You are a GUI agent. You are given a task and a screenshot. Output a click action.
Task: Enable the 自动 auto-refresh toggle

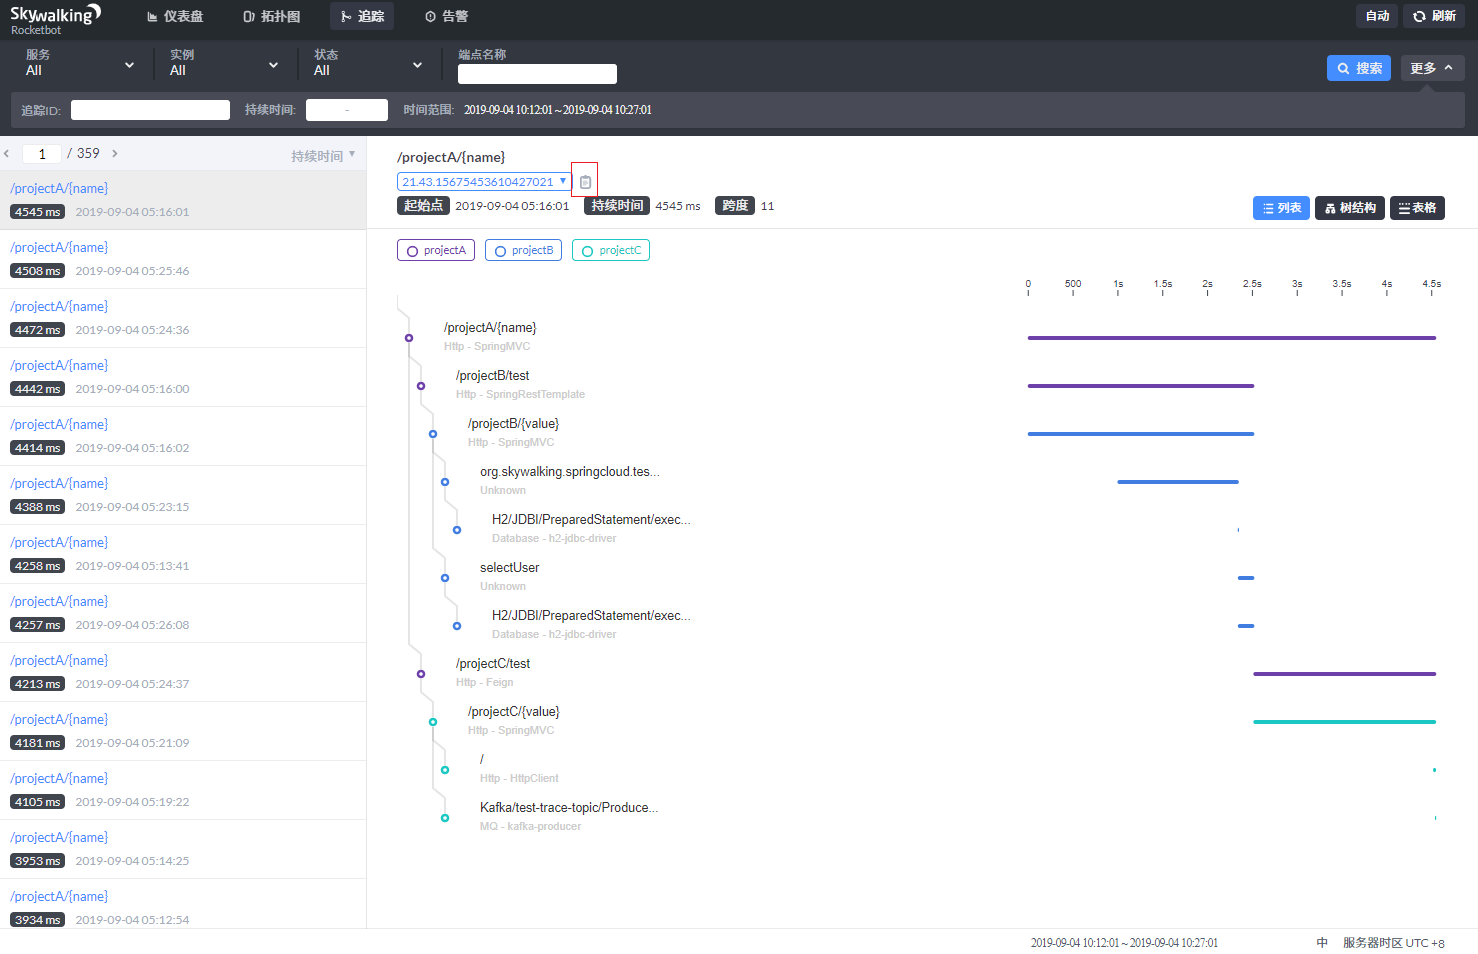coord(1377,16)
